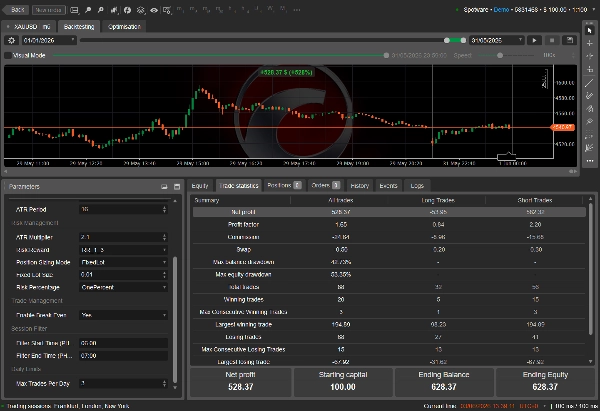
Task: Click the Filter Start Time input field
Action: (x=123, y=343)
